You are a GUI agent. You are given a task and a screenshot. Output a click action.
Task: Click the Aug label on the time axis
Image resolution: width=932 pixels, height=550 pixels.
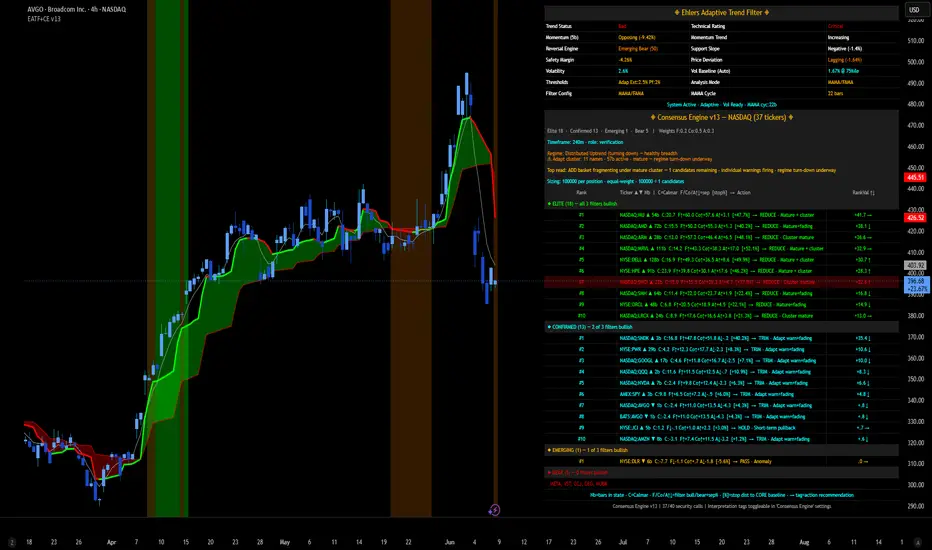(804, 542)
